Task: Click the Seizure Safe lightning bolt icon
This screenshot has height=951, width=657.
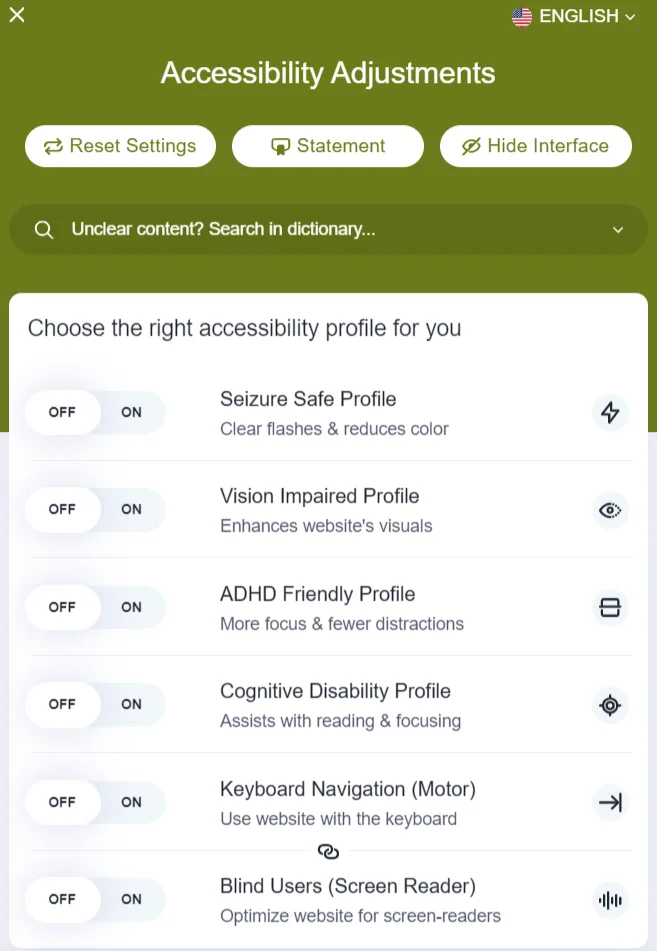Action: pos(610,412)
